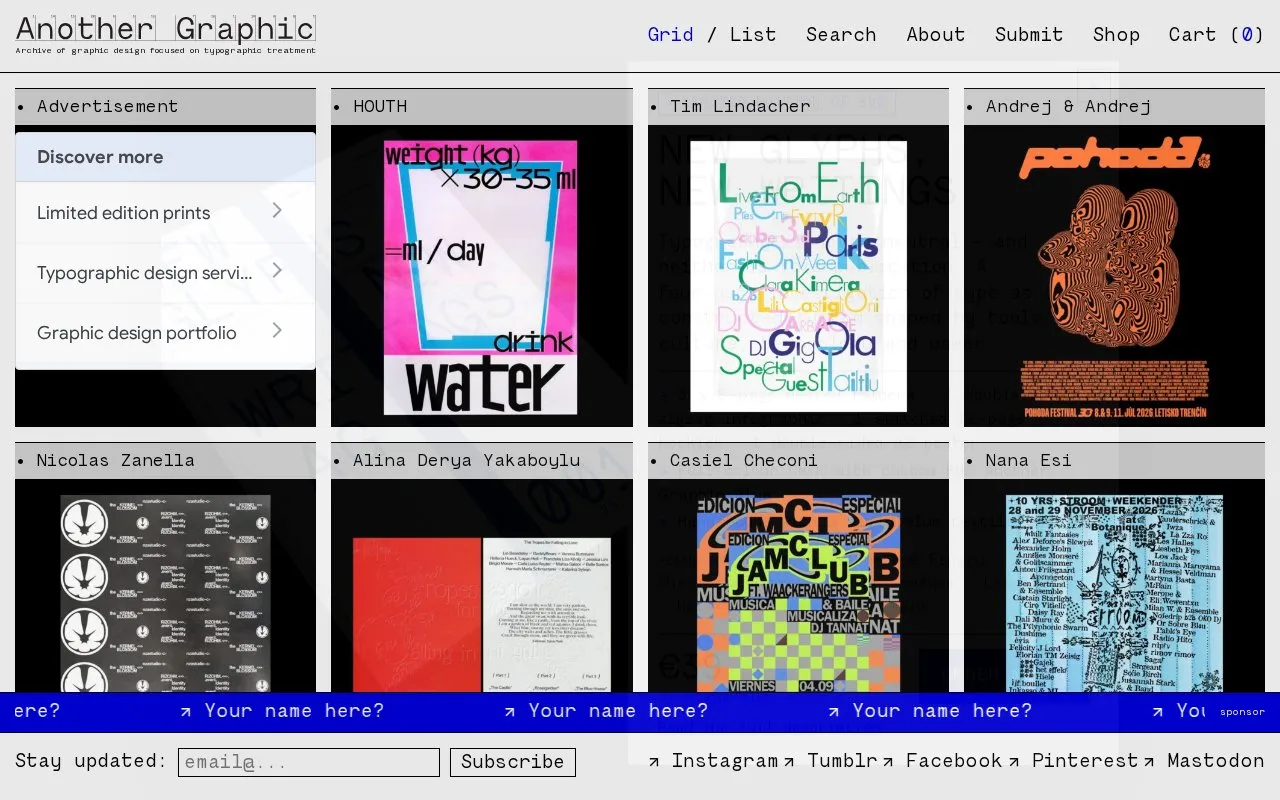Expand Limited edition prints chevron
The width and height of the screenshot is (1280, 800).
pos(277,210)
